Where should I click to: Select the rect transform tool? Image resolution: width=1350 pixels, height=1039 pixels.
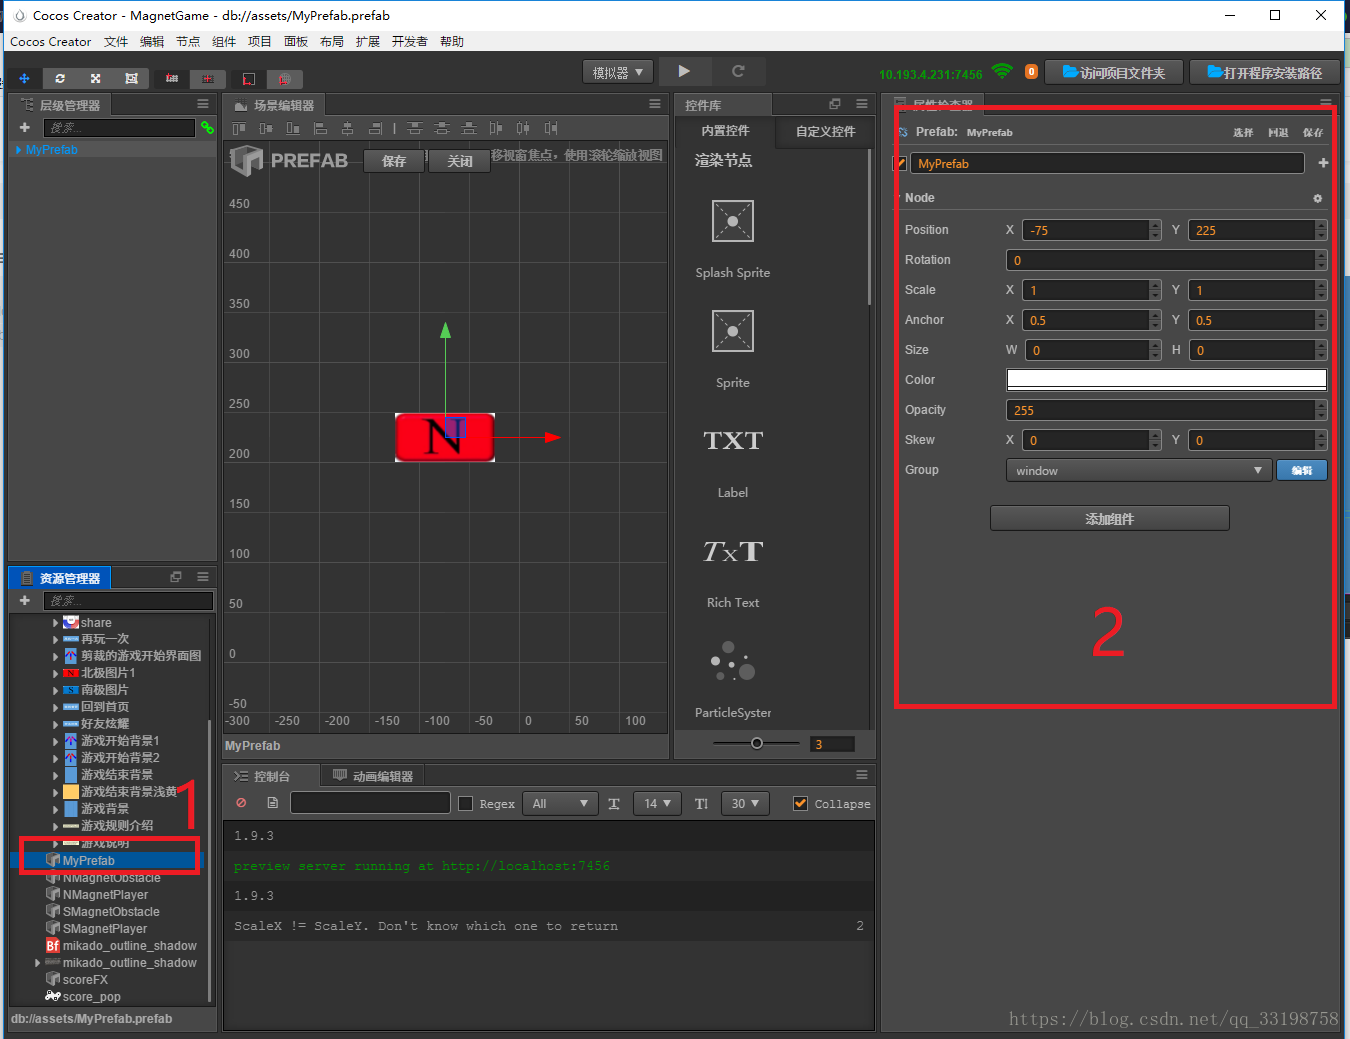(x=131, y=78)
